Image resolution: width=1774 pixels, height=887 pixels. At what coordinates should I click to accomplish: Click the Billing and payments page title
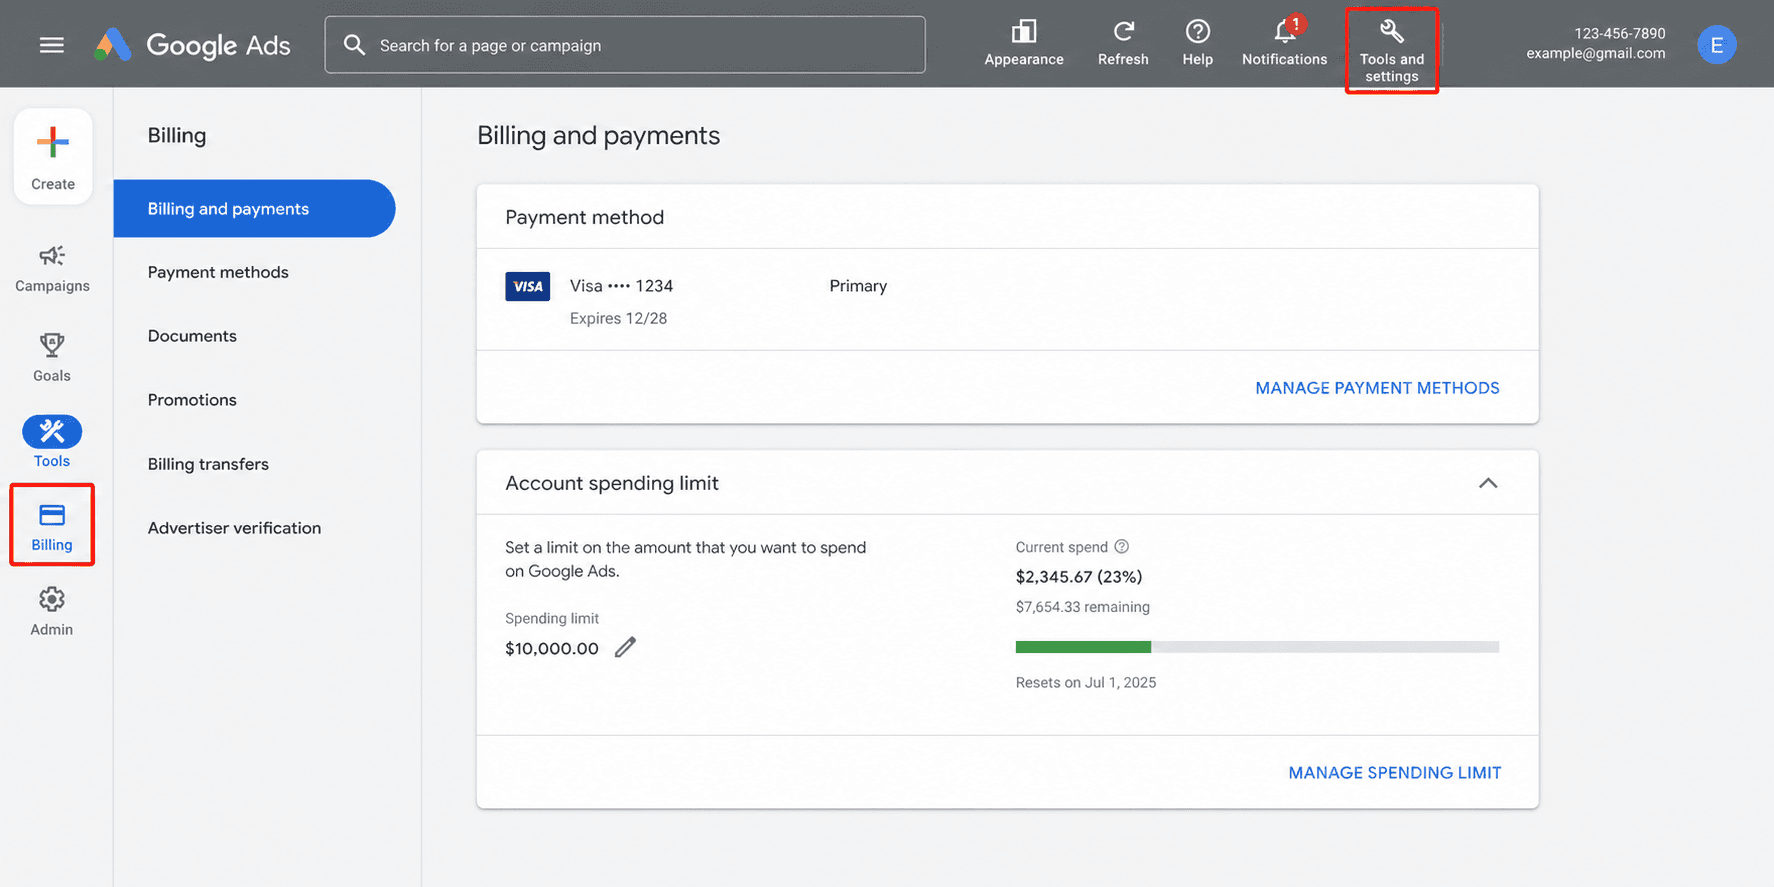[x=598, y=135]
